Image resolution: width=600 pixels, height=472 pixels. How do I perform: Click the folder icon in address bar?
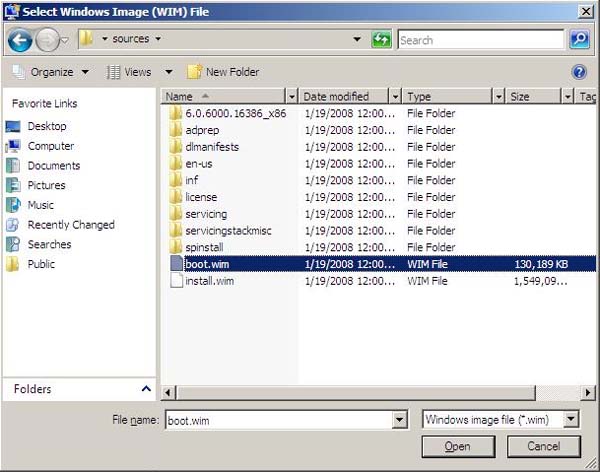tap(87, 39)
